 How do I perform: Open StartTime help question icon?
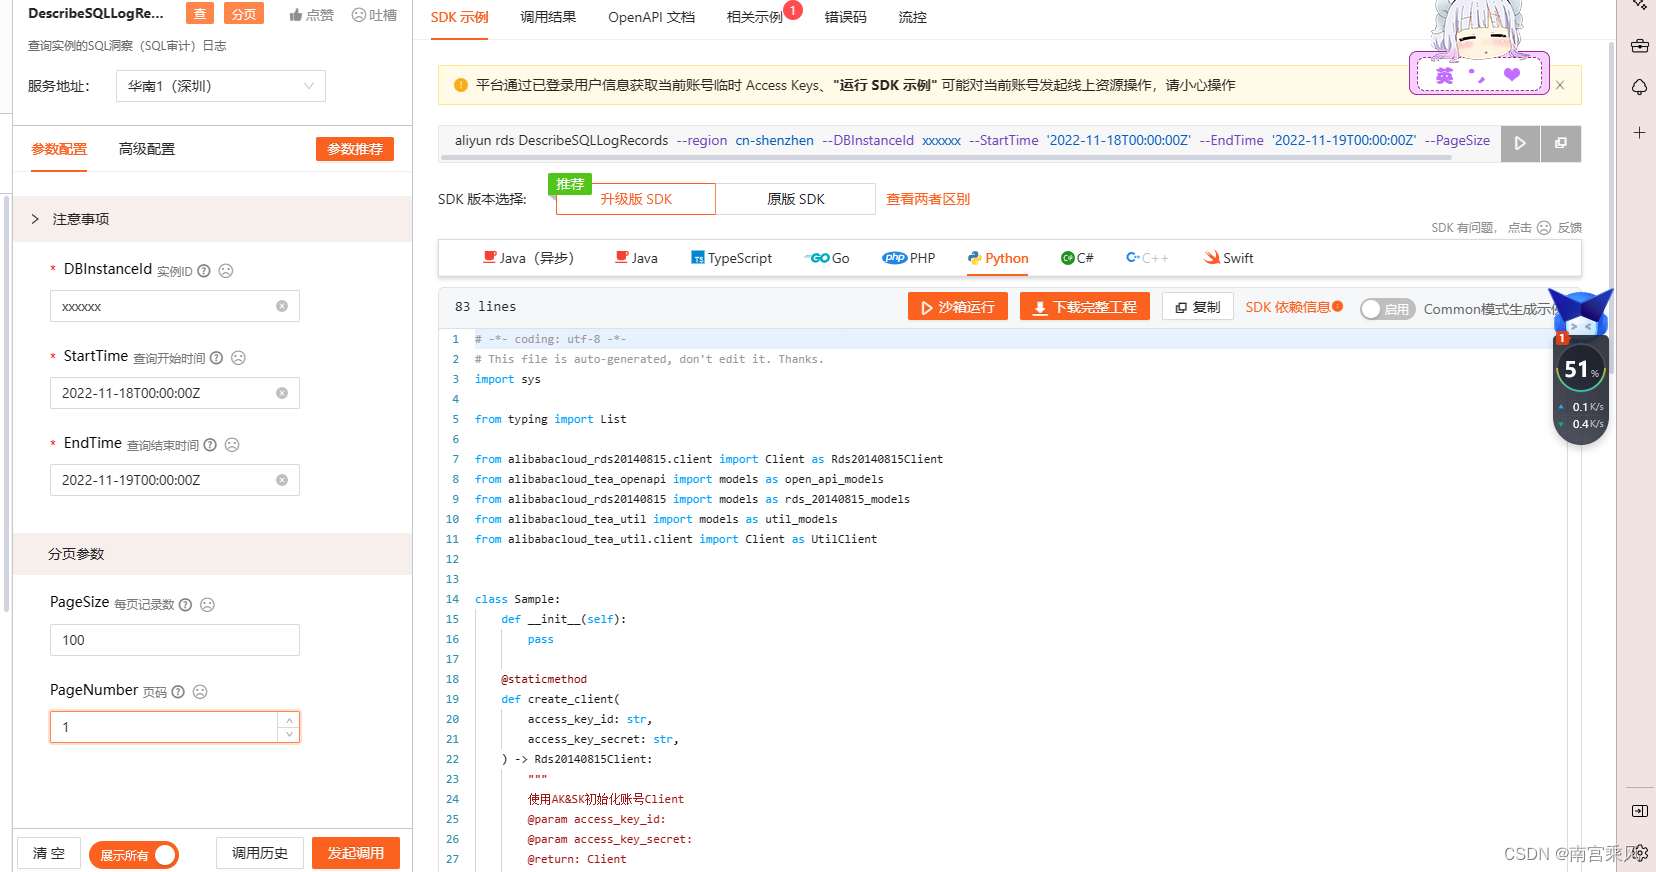click(x=216, y=358)
